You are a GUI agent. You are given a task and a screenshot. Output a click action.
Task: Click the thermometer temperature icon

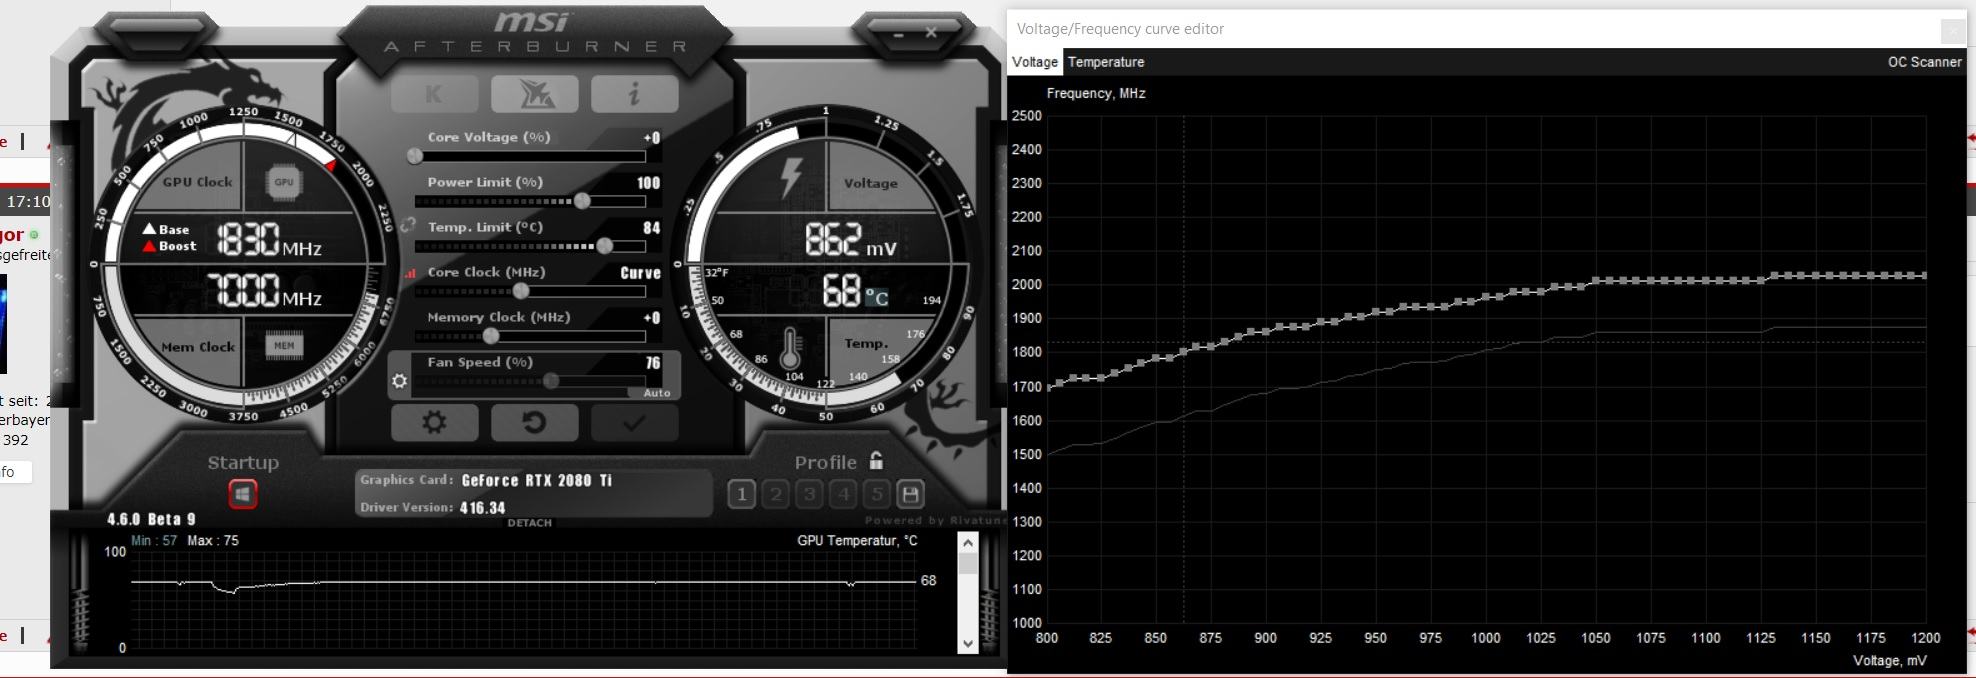pyautogui.click(x=790, y=349)
